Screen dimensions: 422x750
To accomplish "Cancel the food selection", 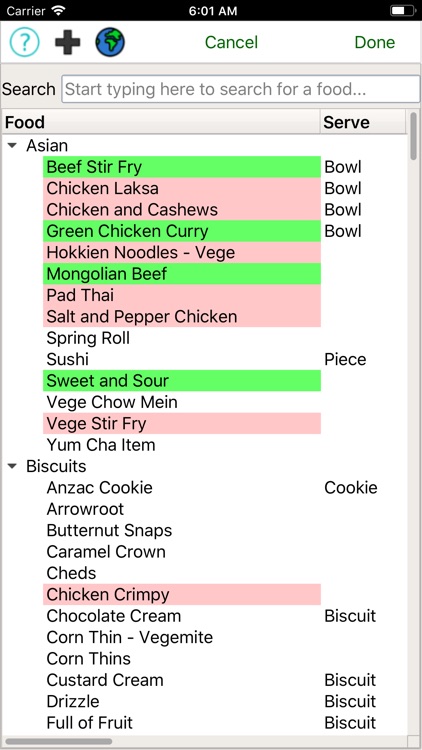I will click(231, 42).
